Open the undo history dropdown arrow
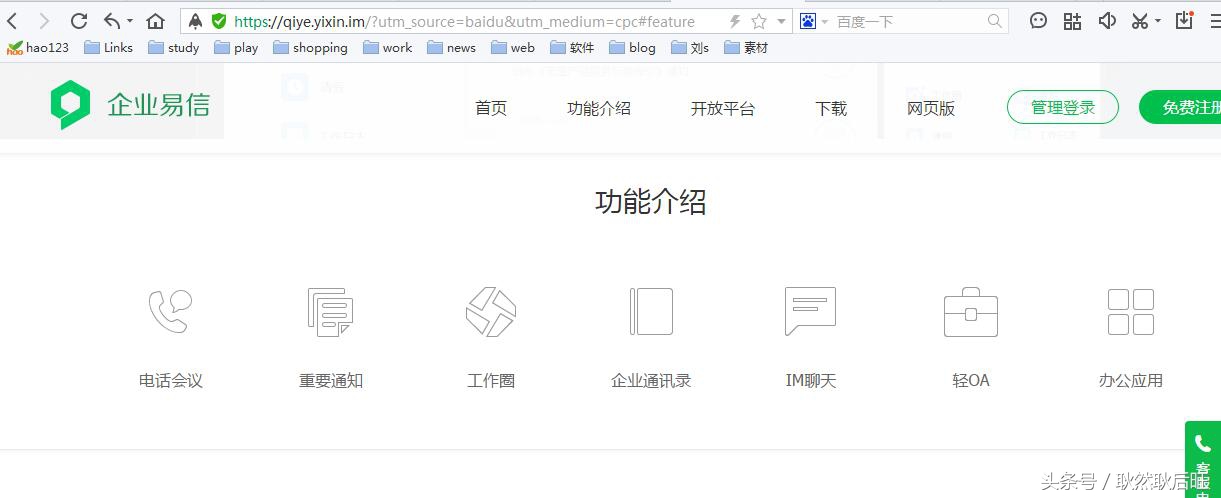 [130, 21]
